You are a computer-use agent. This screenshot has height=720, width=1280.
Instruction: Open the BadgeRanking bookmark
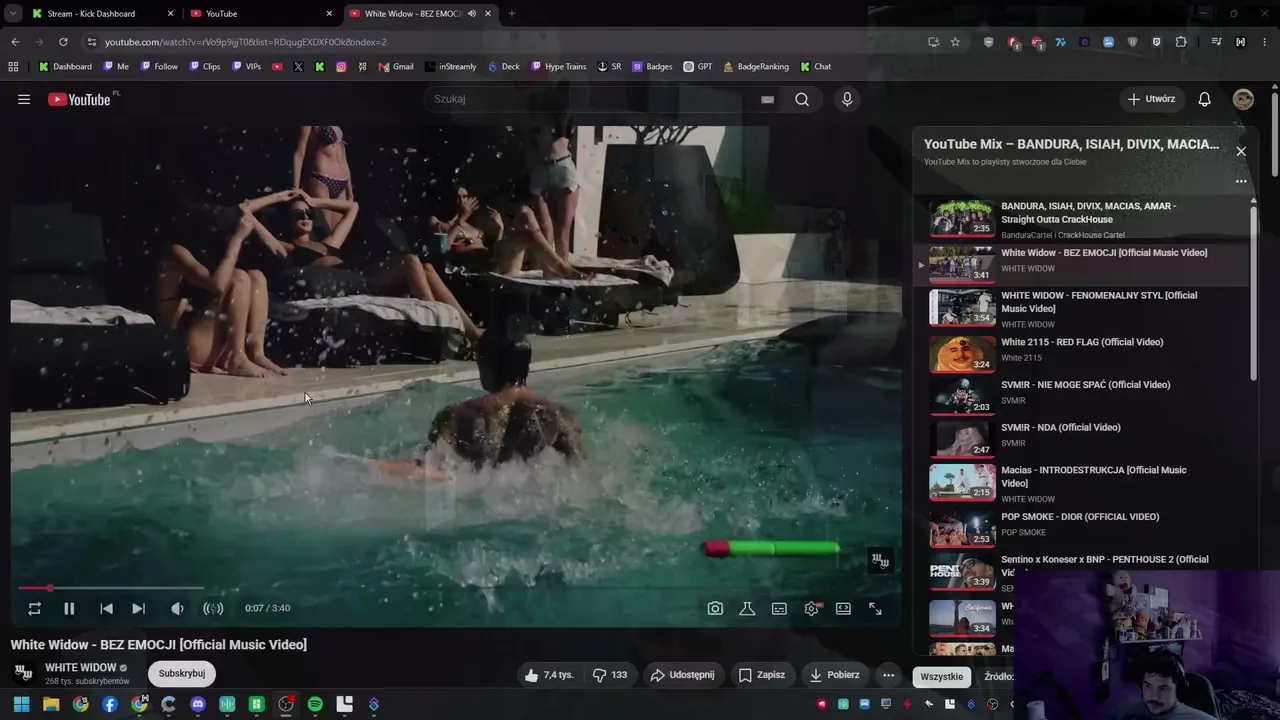[x=755, y=67]
